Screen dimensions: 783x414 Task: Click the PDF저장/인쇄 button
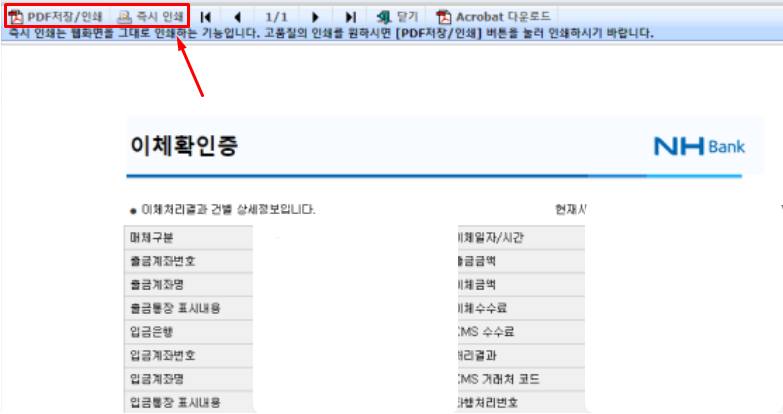click(x=55, y=17)
